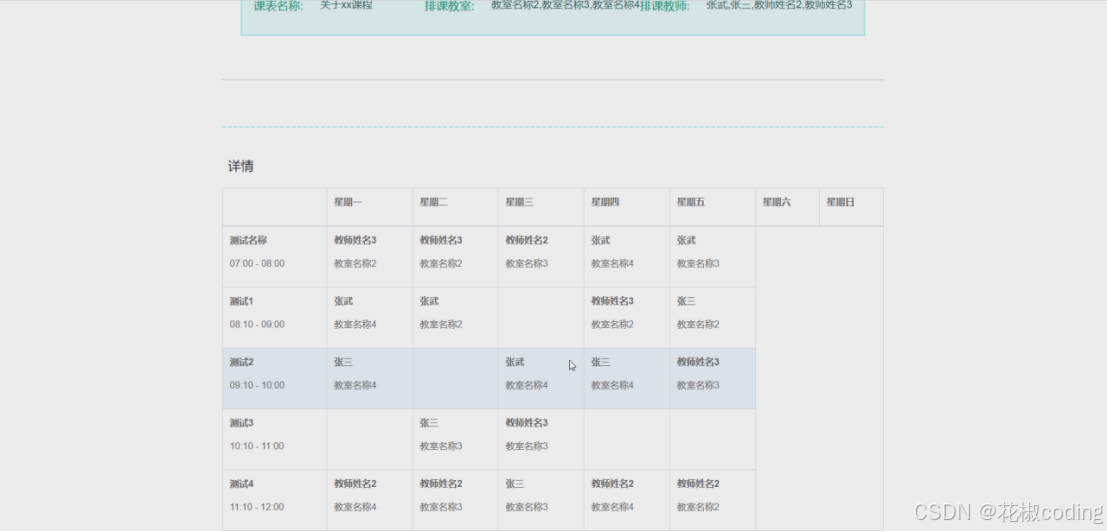Click 教师姓名2 in 测试4 row under 星期四
Image resolution: width=1107 pixels, height=532 pixels.
point(612,484)
